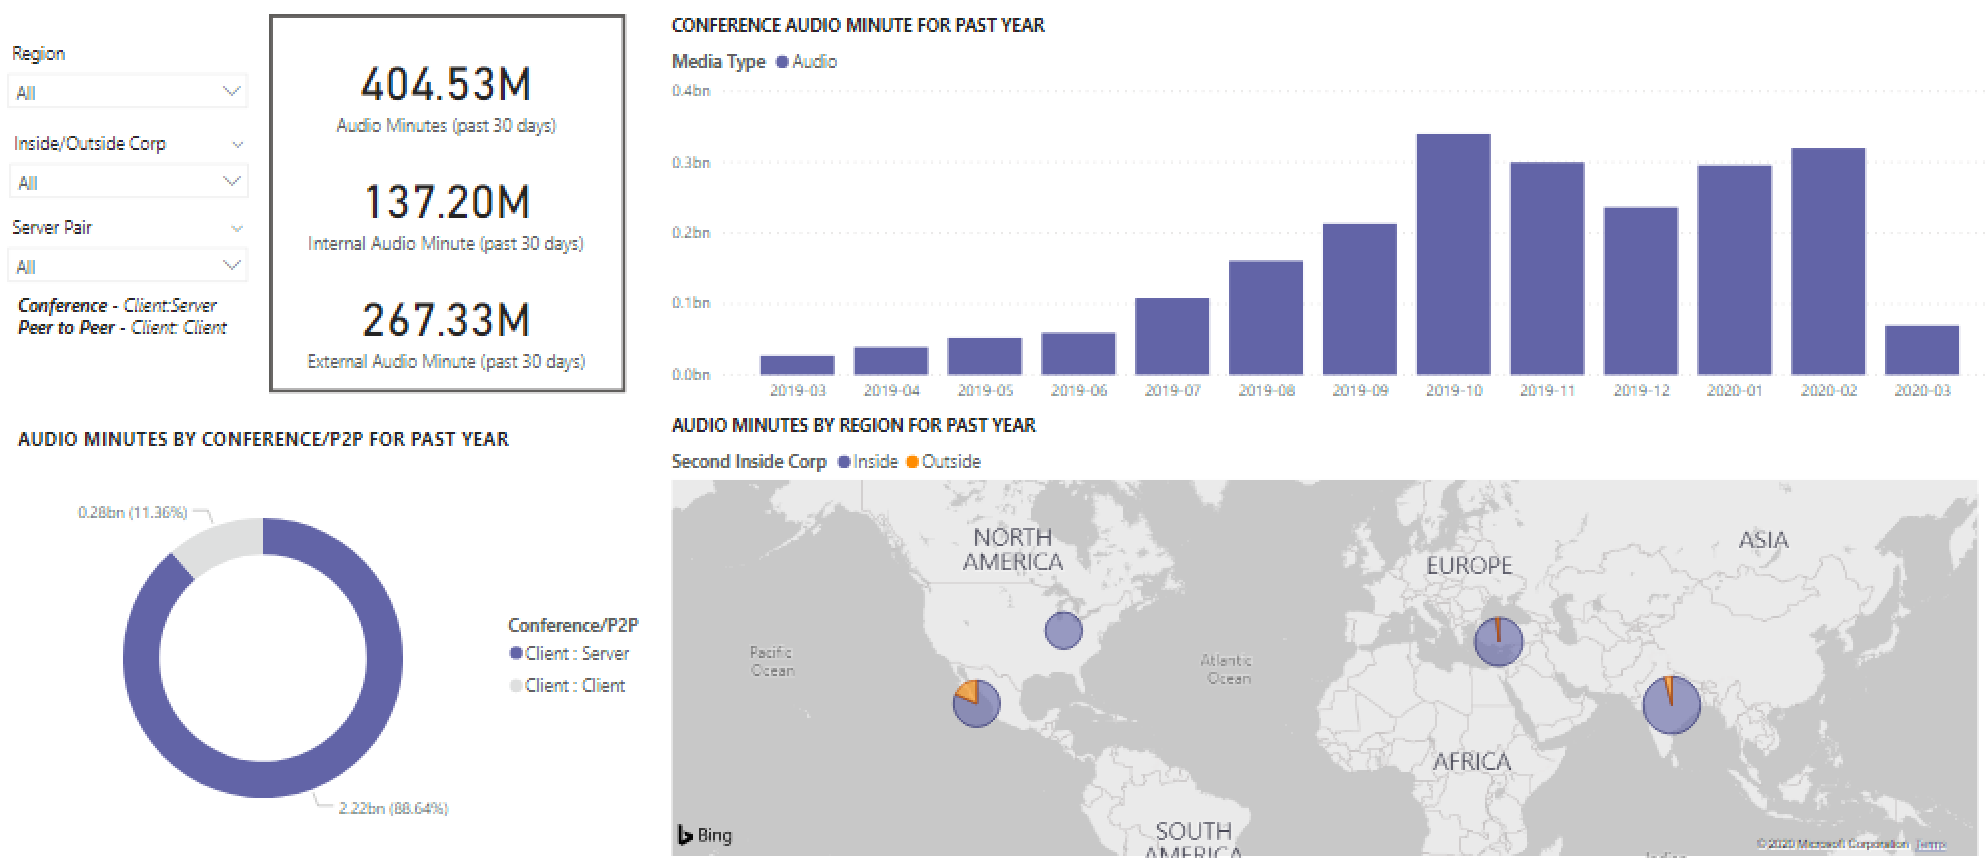The width and height of the screenshot is (1987, 862).
Task: Click the Bing logo on the map
Action: (x=705, y=835)
